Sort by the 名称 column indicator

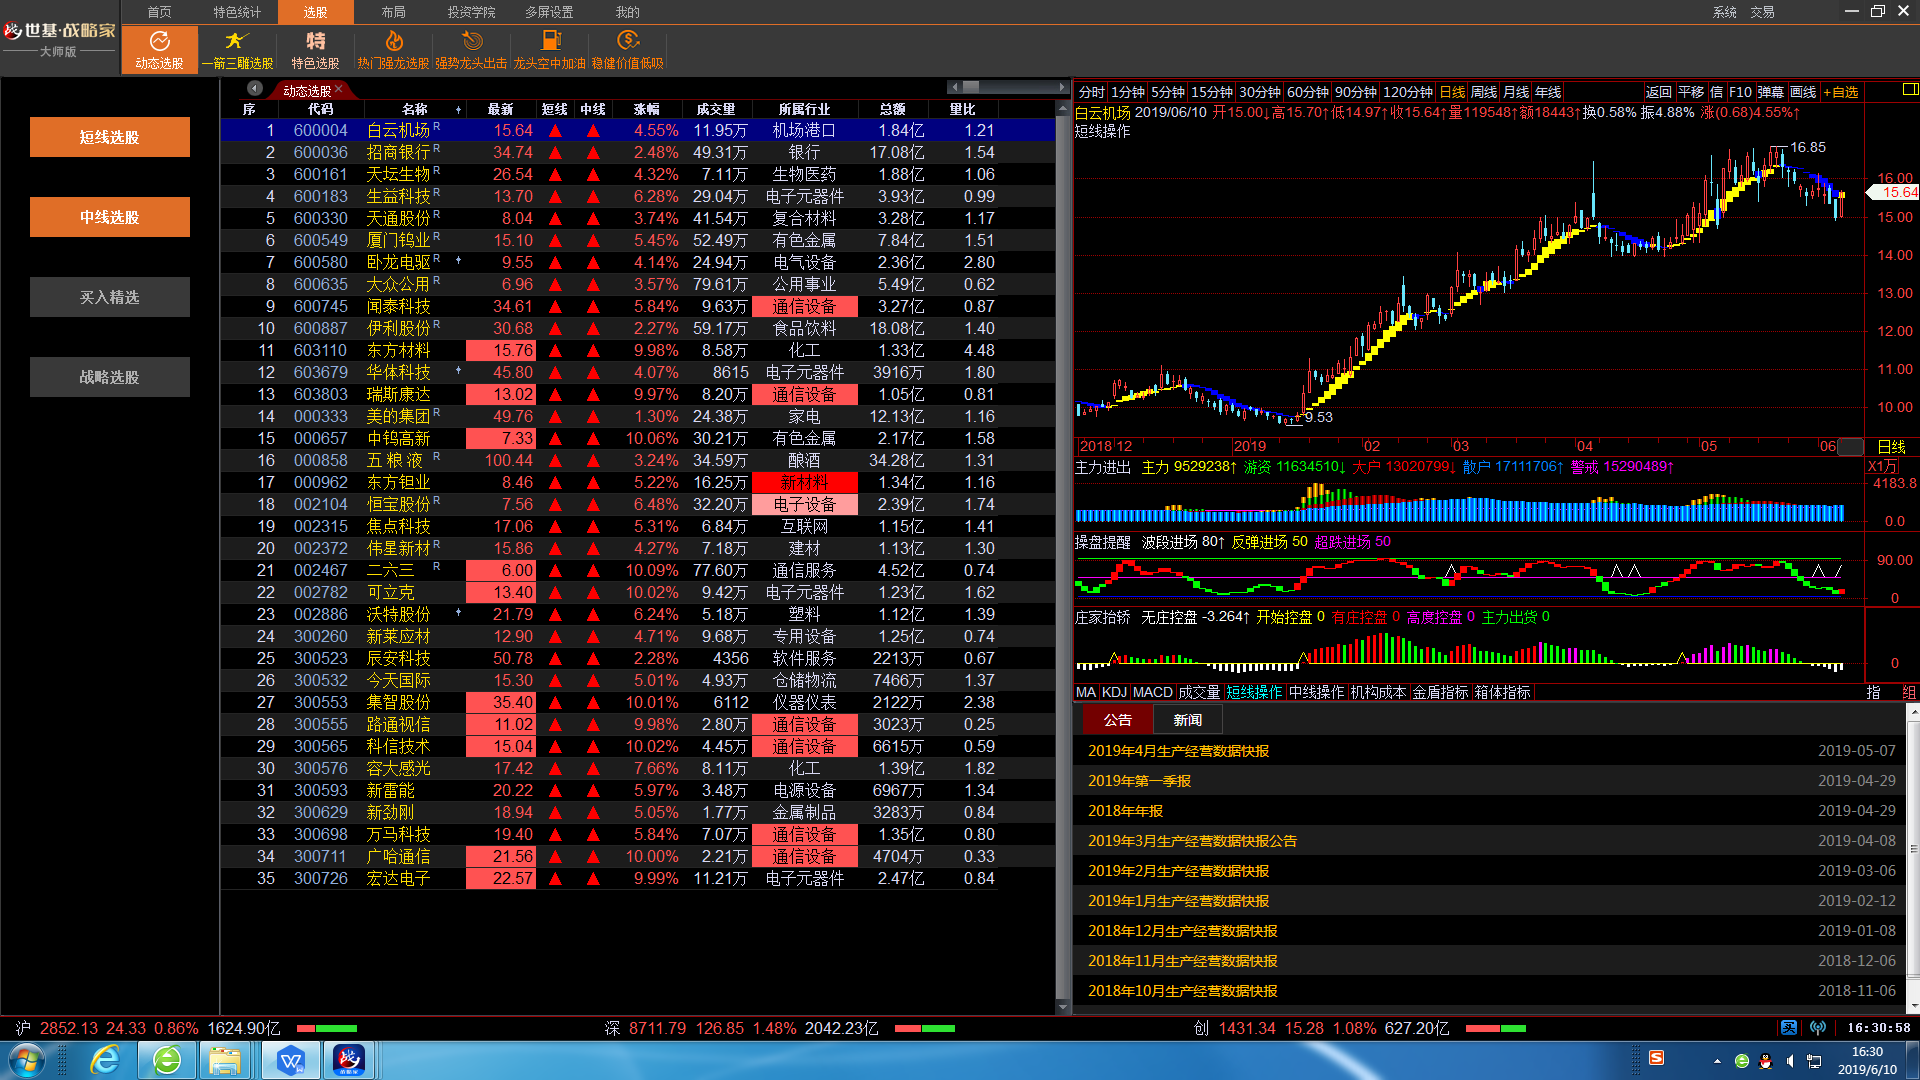[x=458, y=110]
